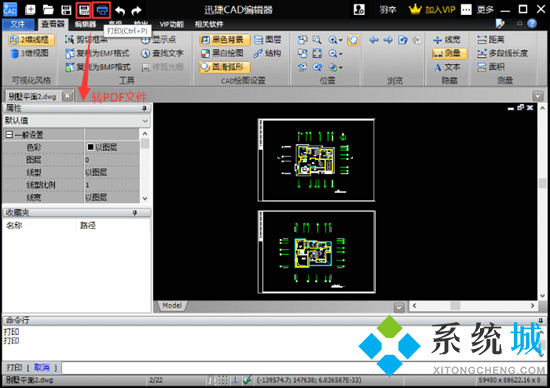550x388 pixels.
Task: Save the drawing with the floppy icon
Action: coord(66,9)
